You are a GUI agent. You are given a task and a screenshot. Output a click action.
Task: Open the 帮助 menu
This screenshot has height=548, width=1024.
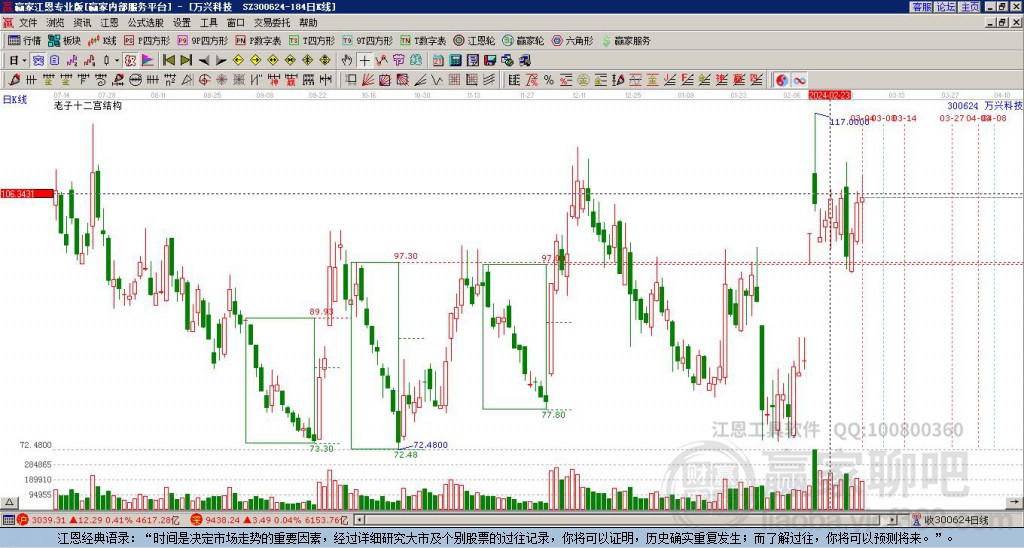click(308, 23)
